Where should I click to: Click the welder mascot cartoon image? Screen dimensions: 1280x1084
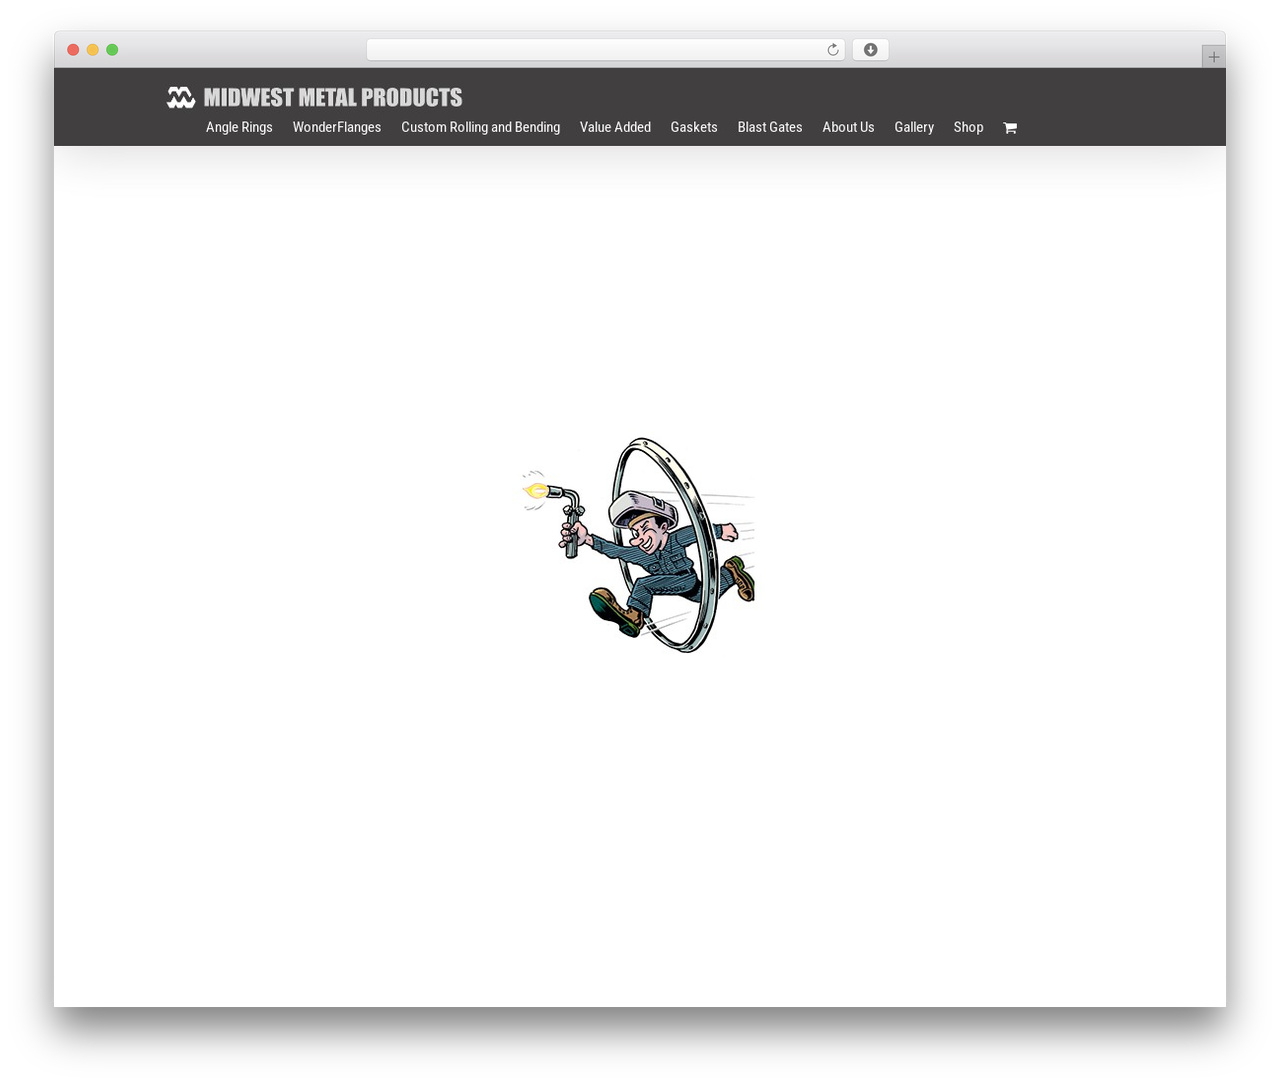[x=639, y=545]
